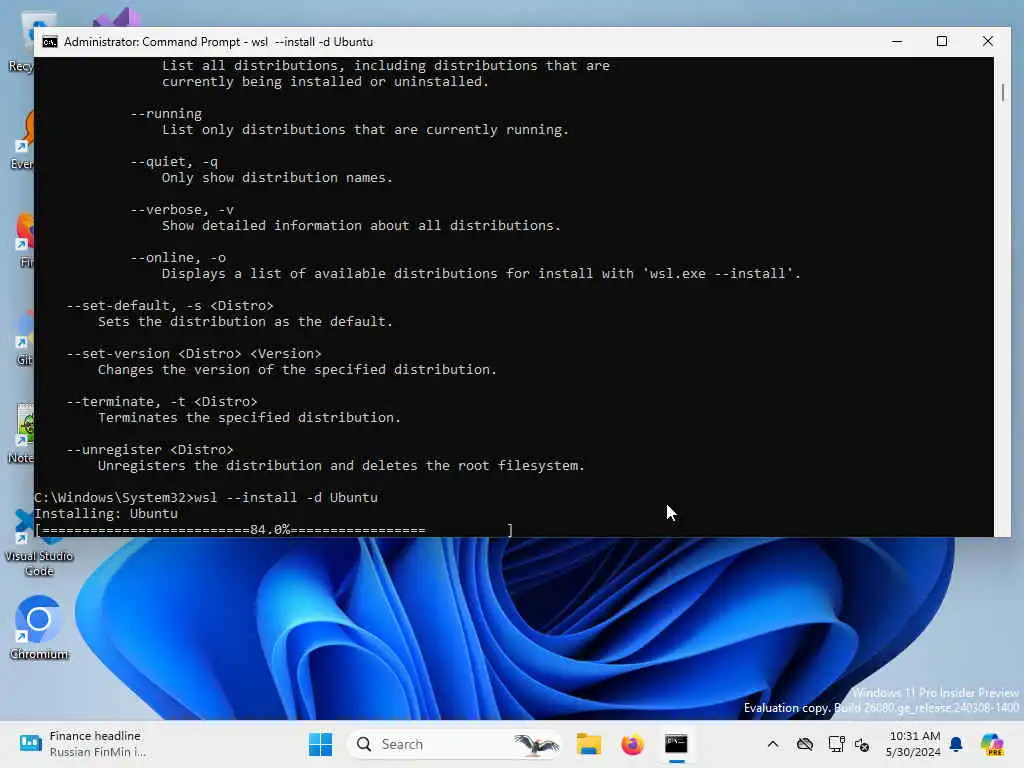The image size is (1024, 768).
Task: Open the Windows Start menu
Action: [x=320, y=744]
